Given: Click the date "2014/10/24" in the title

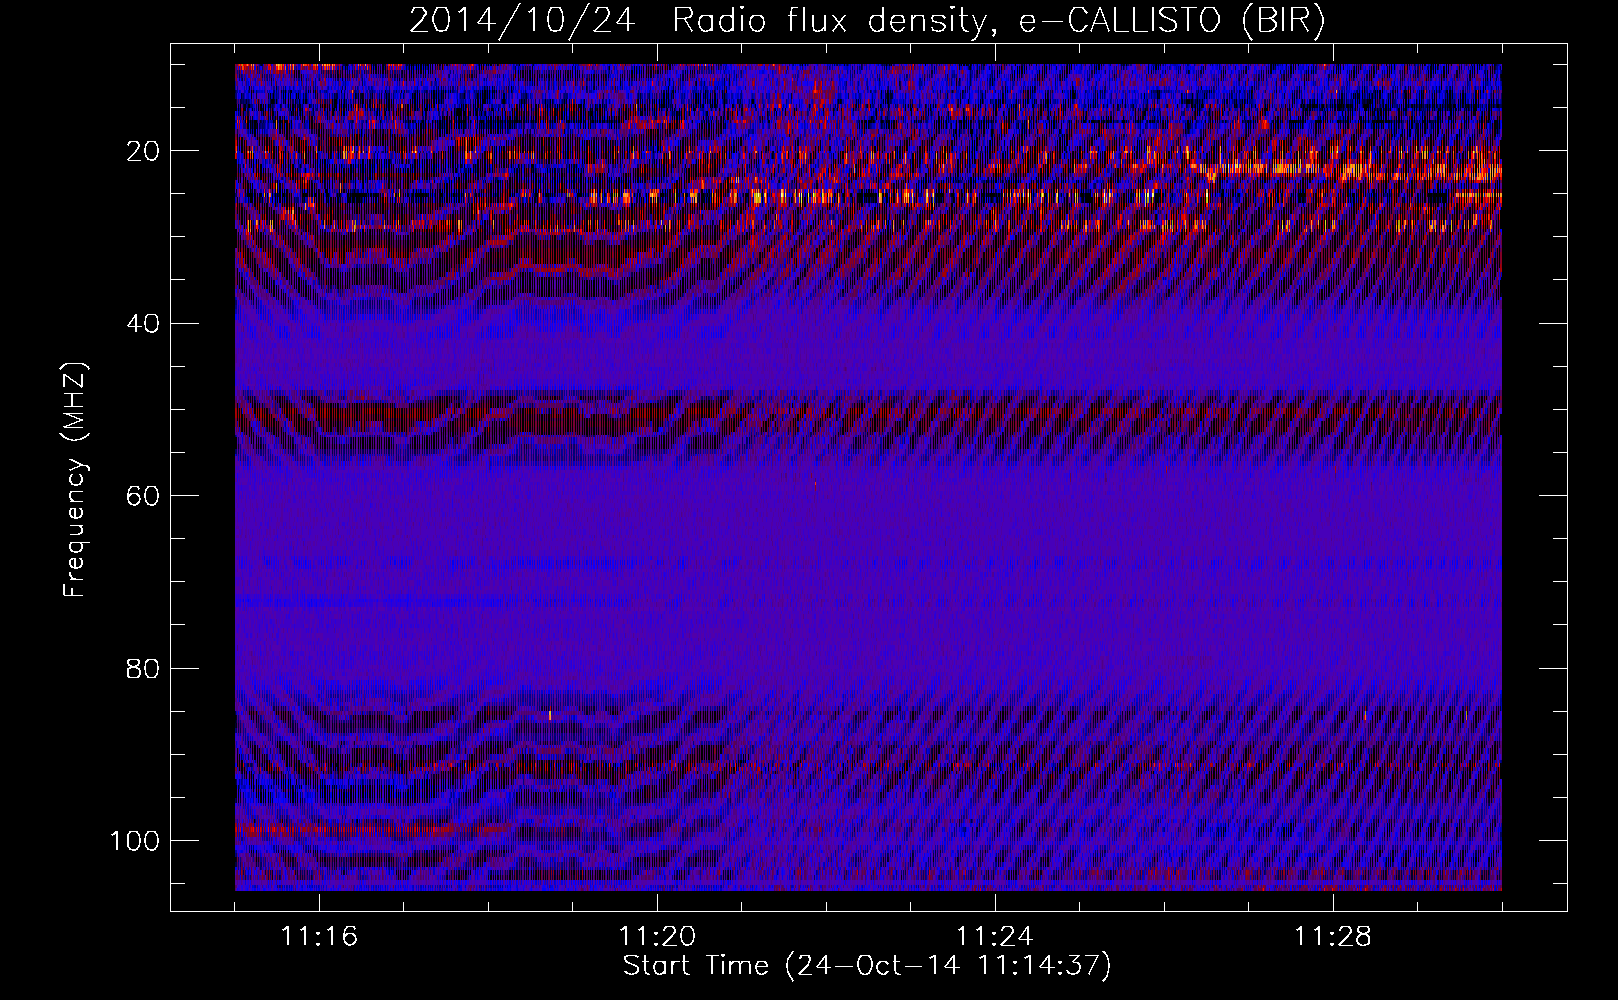Looking at the screenshot, I should (522, 21).
